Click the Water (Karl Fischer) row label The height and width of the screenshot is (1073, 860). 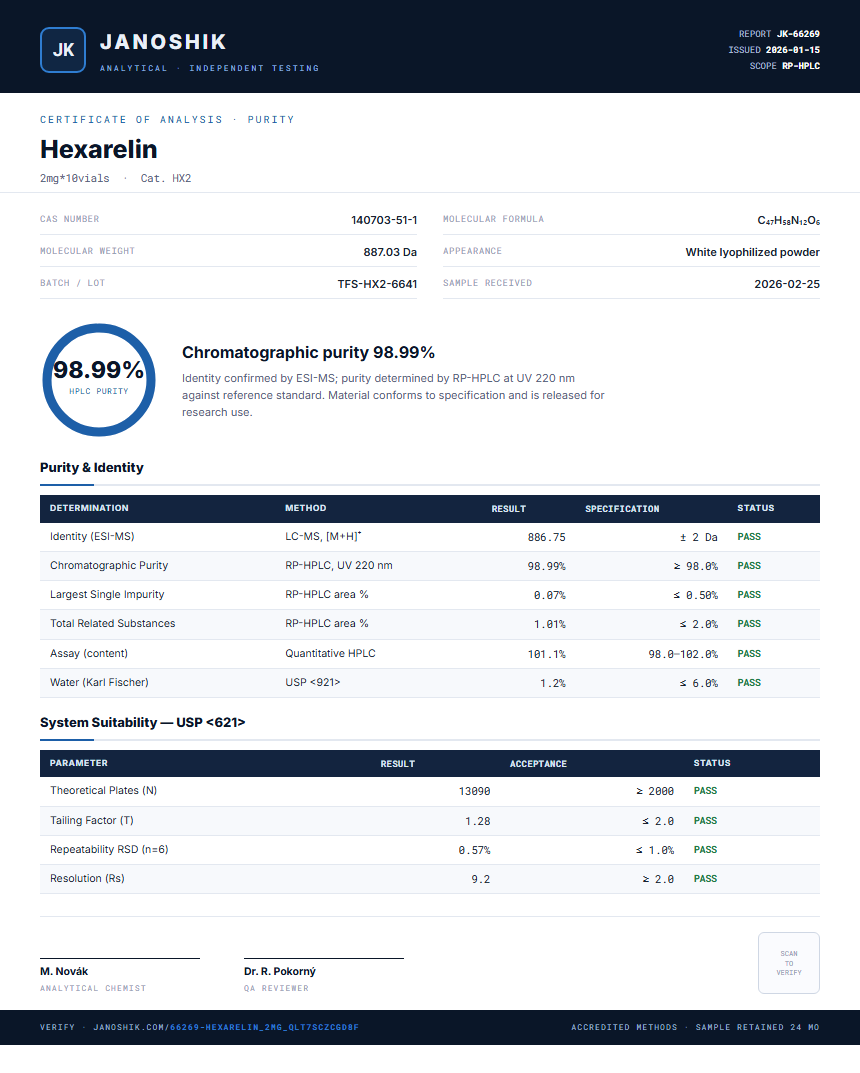click(x=99, y=682)
